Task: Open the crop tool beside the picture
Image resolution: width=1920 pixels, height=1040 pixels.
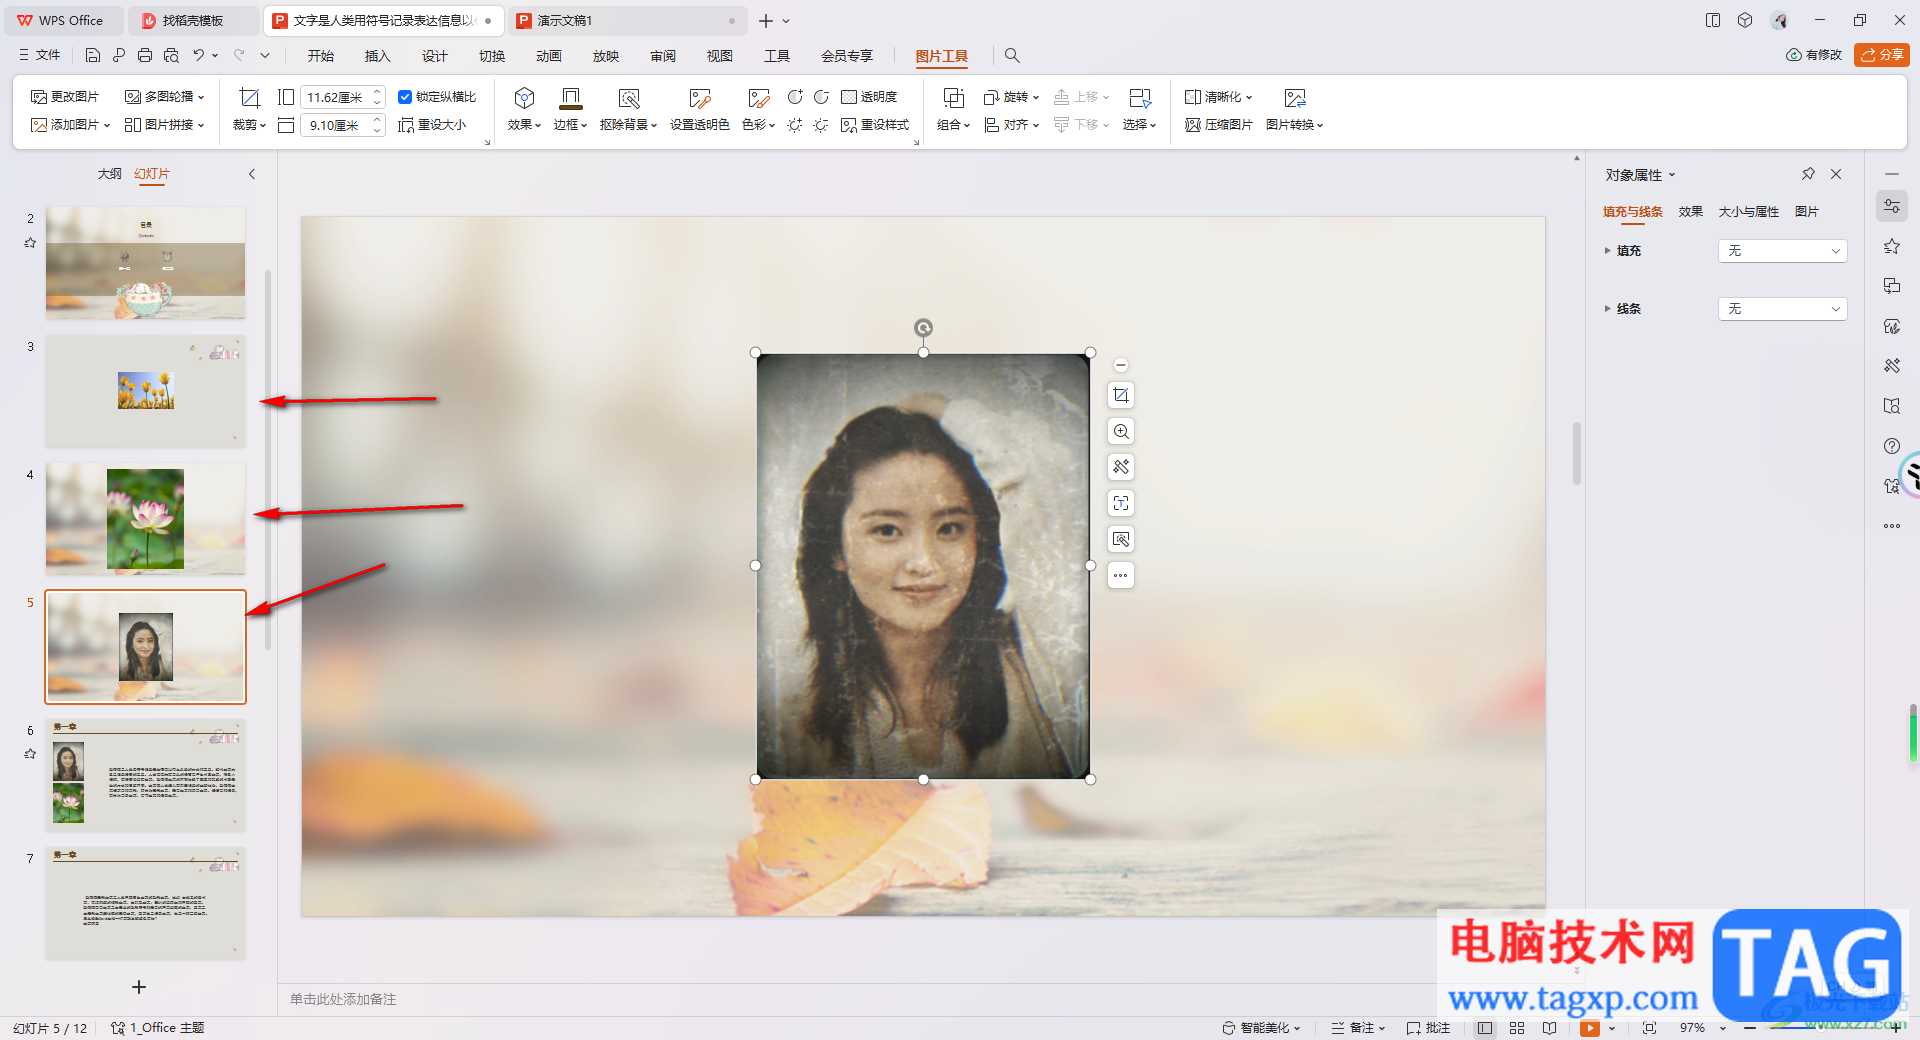Action: (x=1121, y=395)
